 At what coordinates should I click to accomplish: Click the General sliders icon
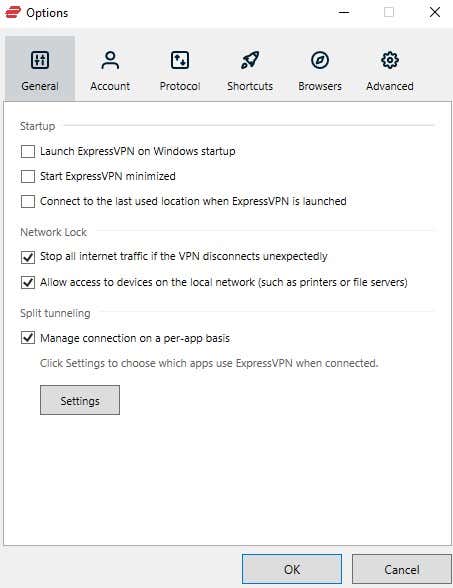pos(40,60)
